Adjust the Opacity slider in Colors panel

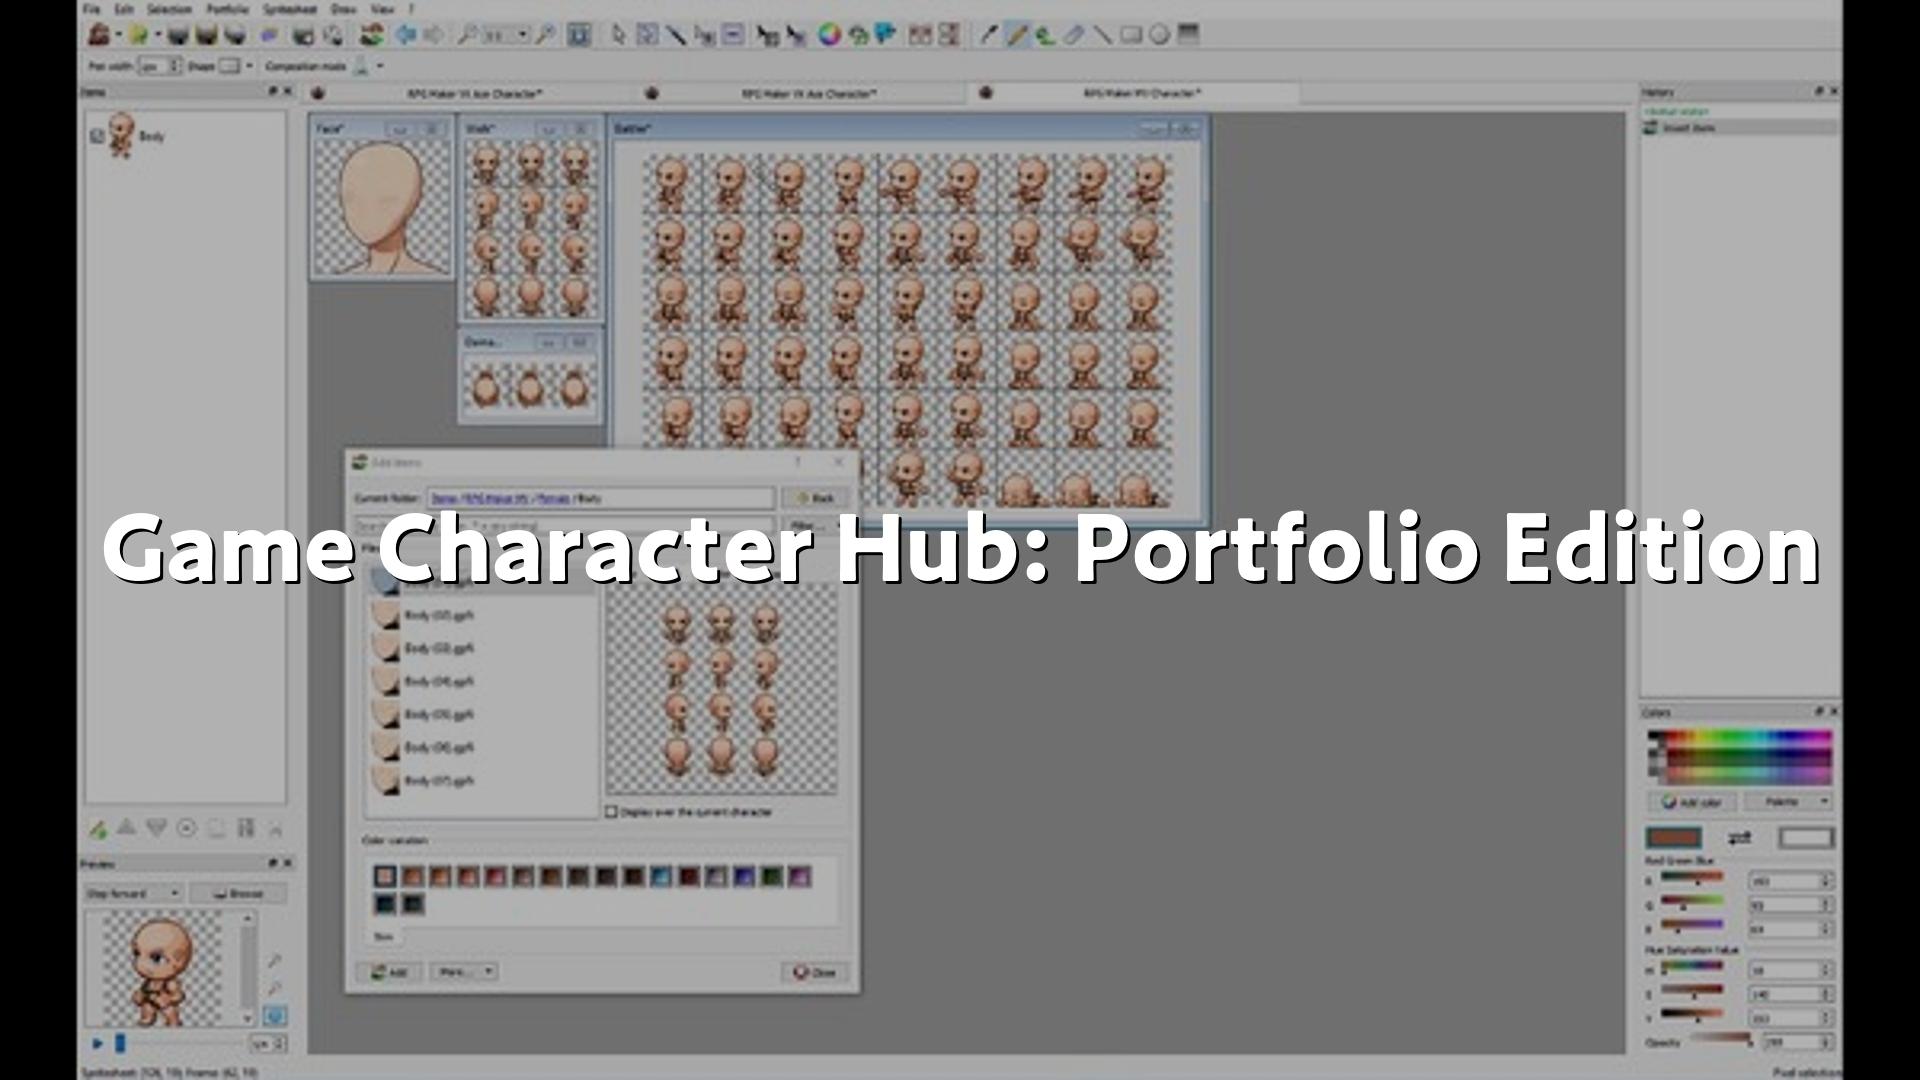coord(1719,1040)
